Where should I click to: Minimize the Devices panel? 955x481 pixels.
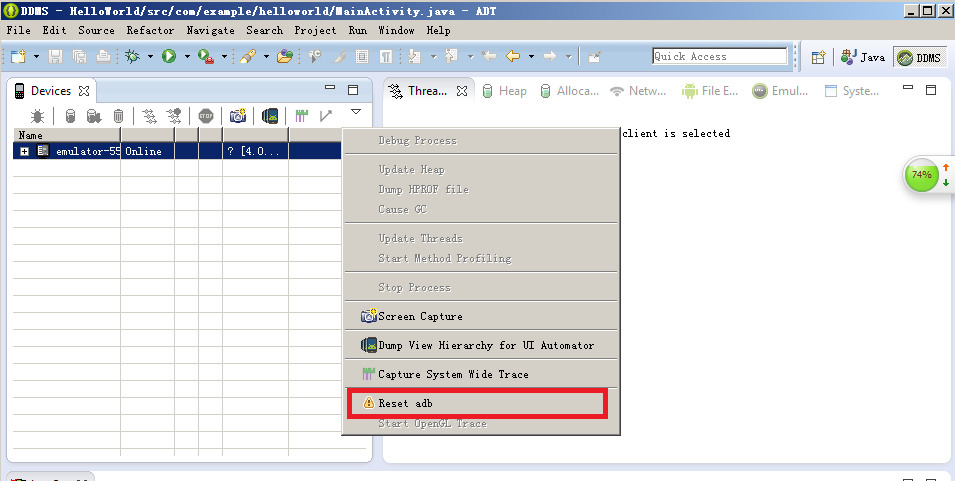pyautogui.click(x=330, y=88)
